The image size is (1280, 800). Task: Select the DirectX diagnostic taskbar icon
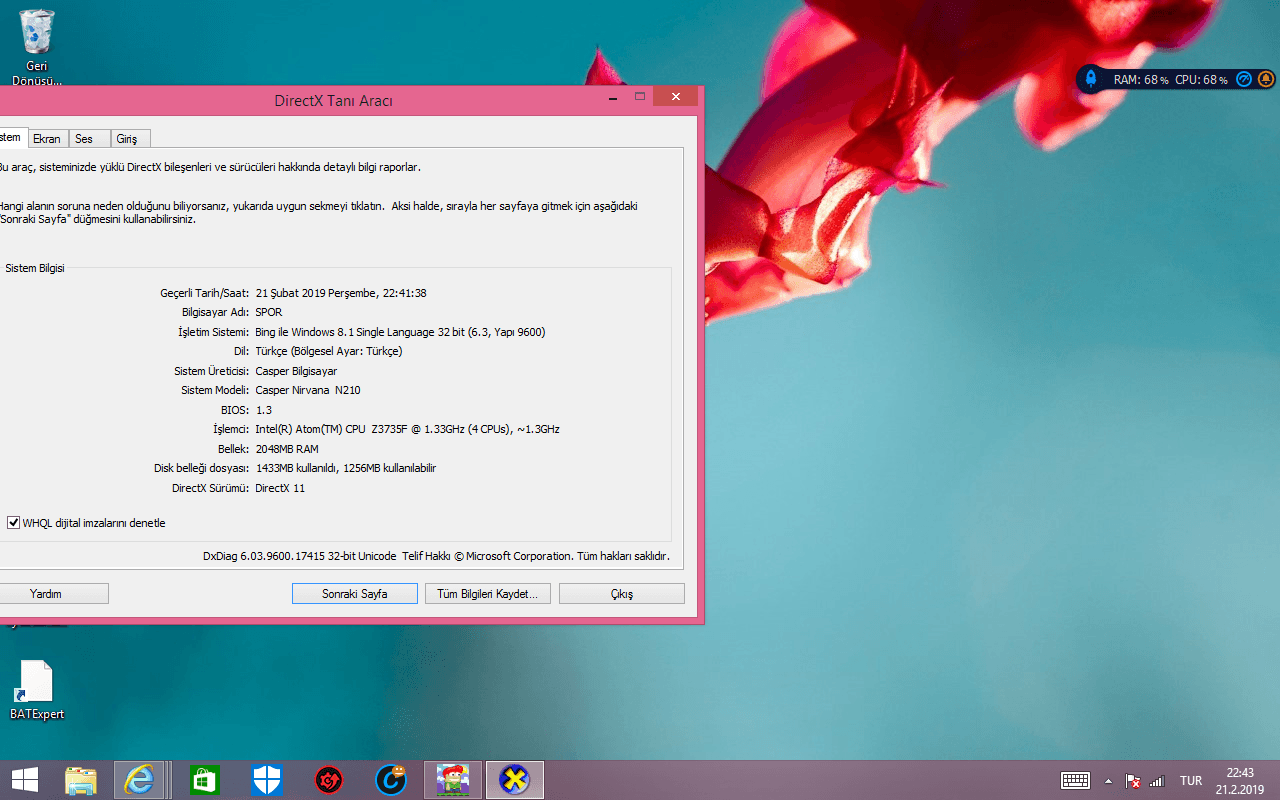click(515, 780)
